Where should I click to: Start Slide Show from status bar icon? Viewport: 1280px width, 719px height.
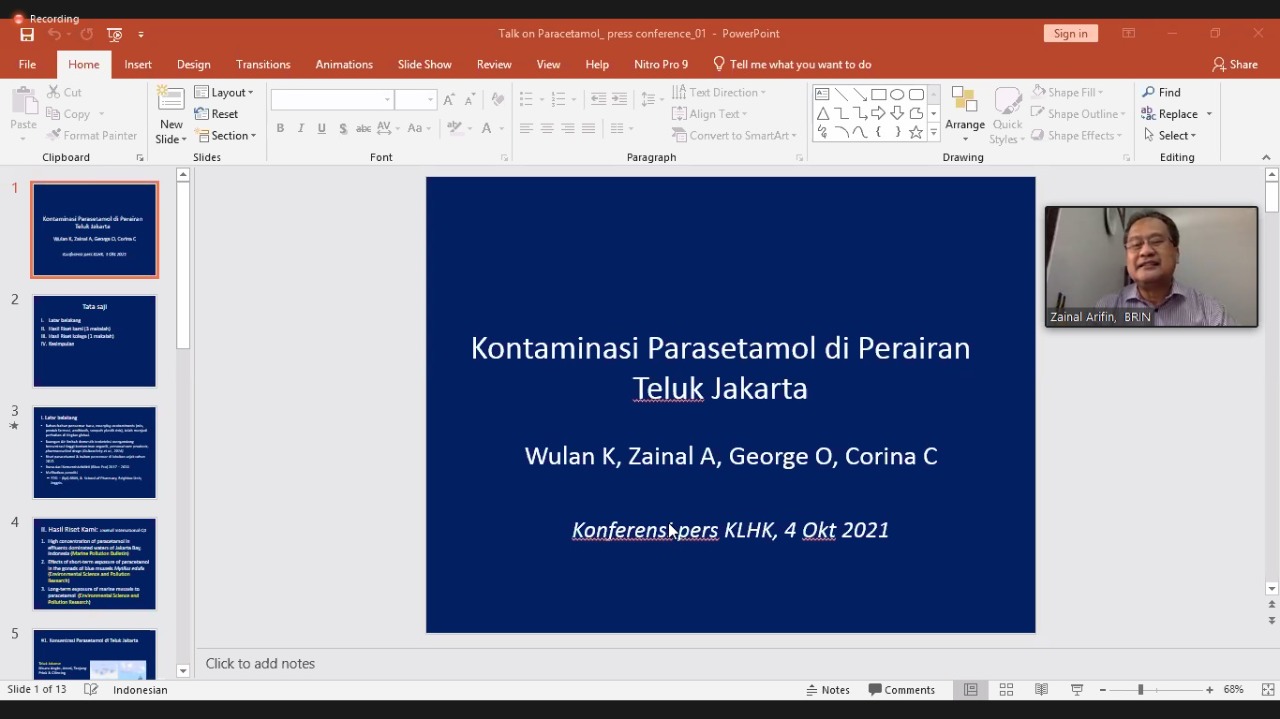(x=1077, y=690)
